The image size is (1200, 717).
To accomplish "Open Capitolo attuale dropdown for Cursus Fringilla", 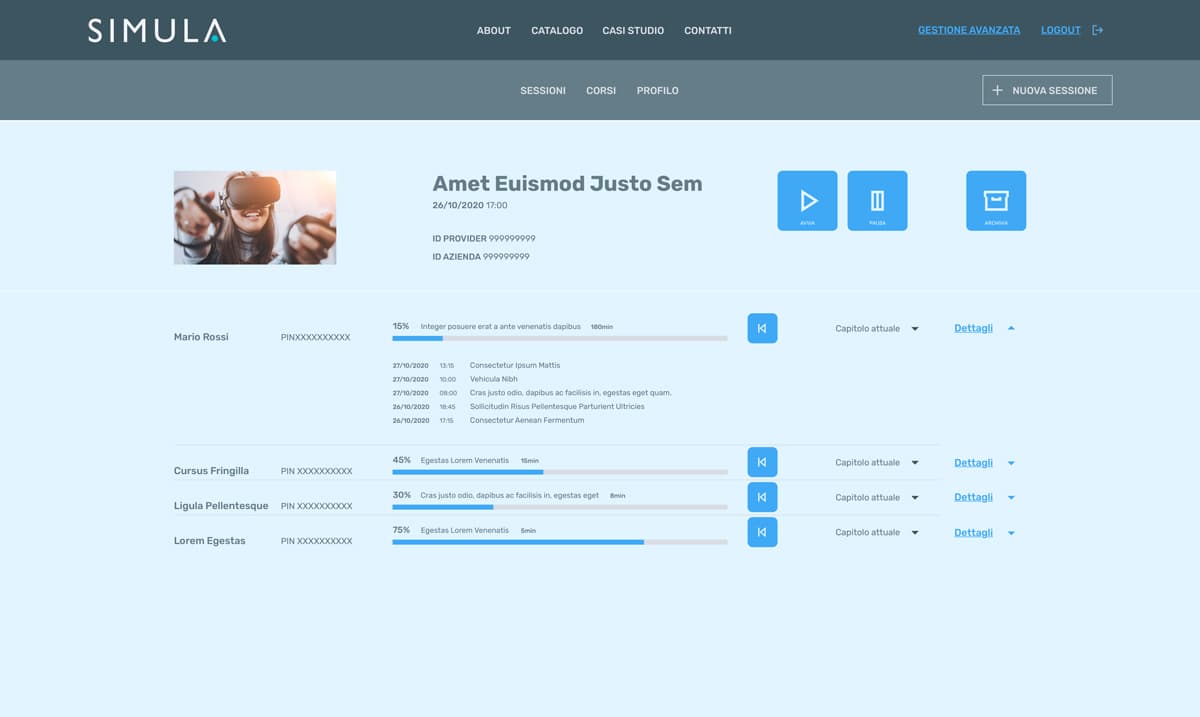I will 877,462.
